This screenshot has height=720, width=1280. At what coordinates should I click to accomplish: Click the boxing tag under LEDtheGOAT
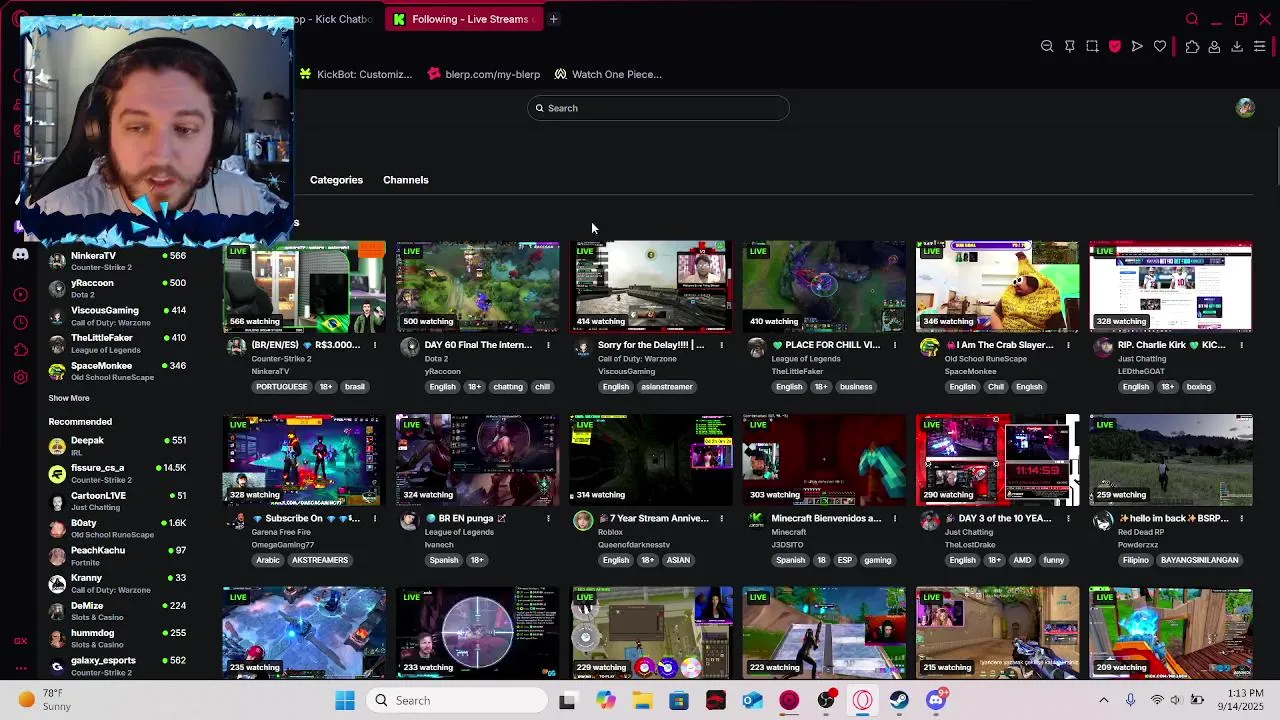[x=1199, y=387]
